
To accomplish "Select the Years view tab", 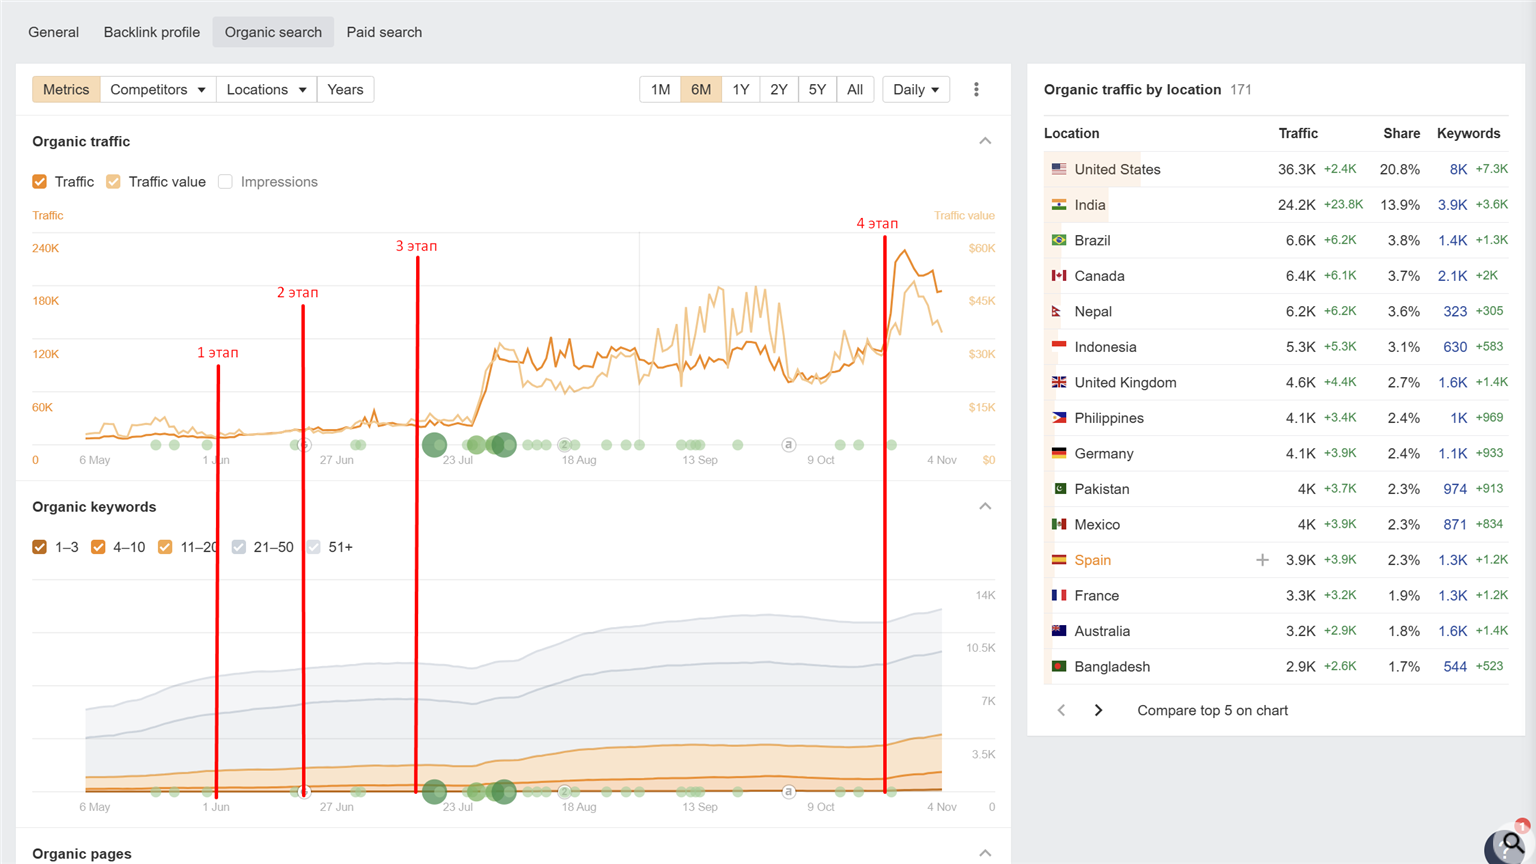I will tap(345, 90).
